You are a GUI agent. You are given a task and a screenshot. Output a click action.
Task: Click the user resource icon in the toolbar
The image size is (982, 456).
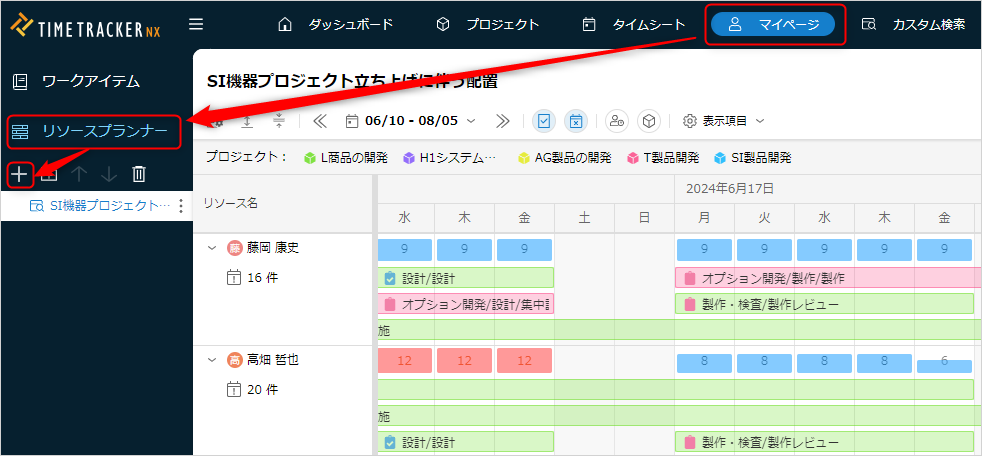(616, 121)
